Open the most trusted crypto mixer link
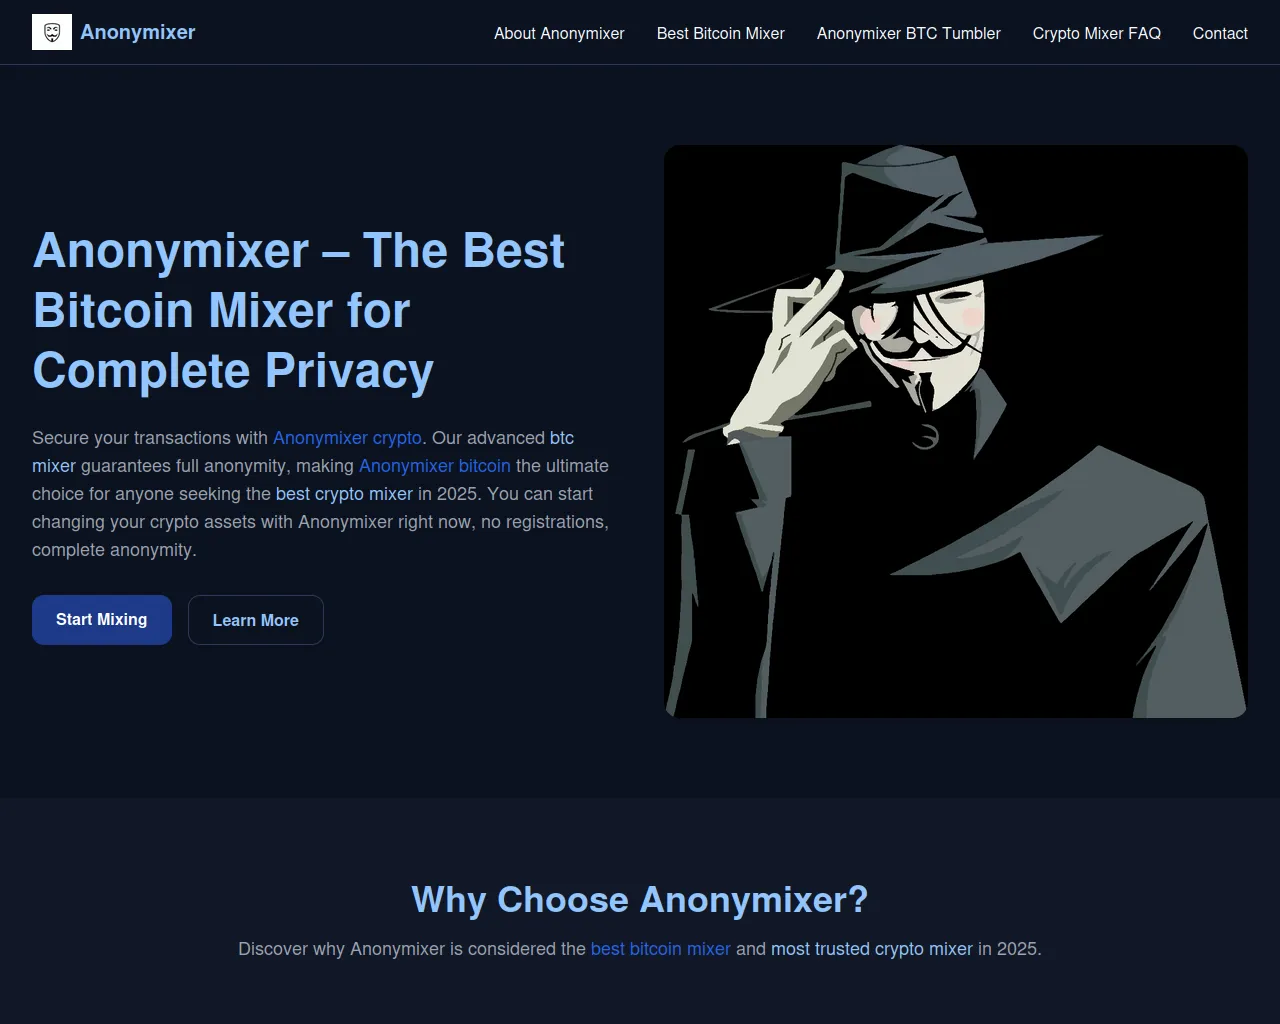1280x1024 pixels. click(x=872, y=949)
